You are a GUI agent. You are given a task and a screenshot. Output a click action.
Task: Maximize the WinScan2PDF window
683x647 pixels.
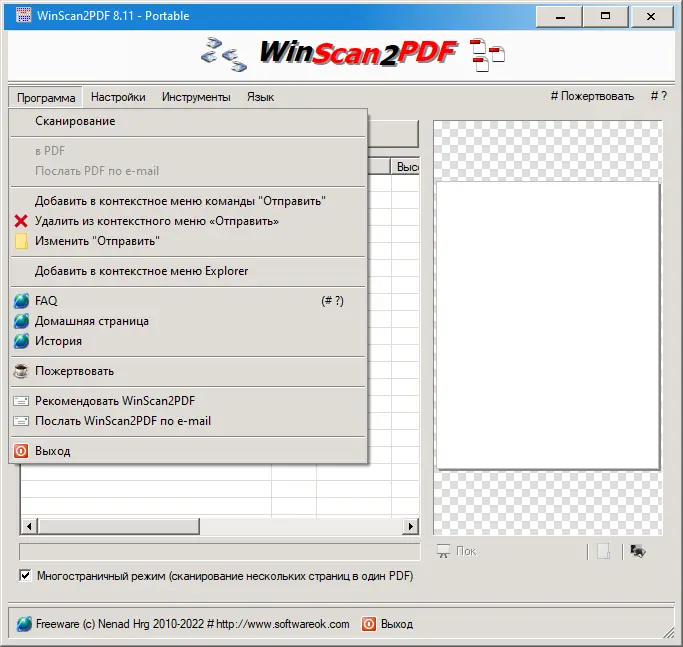point(605,17)
